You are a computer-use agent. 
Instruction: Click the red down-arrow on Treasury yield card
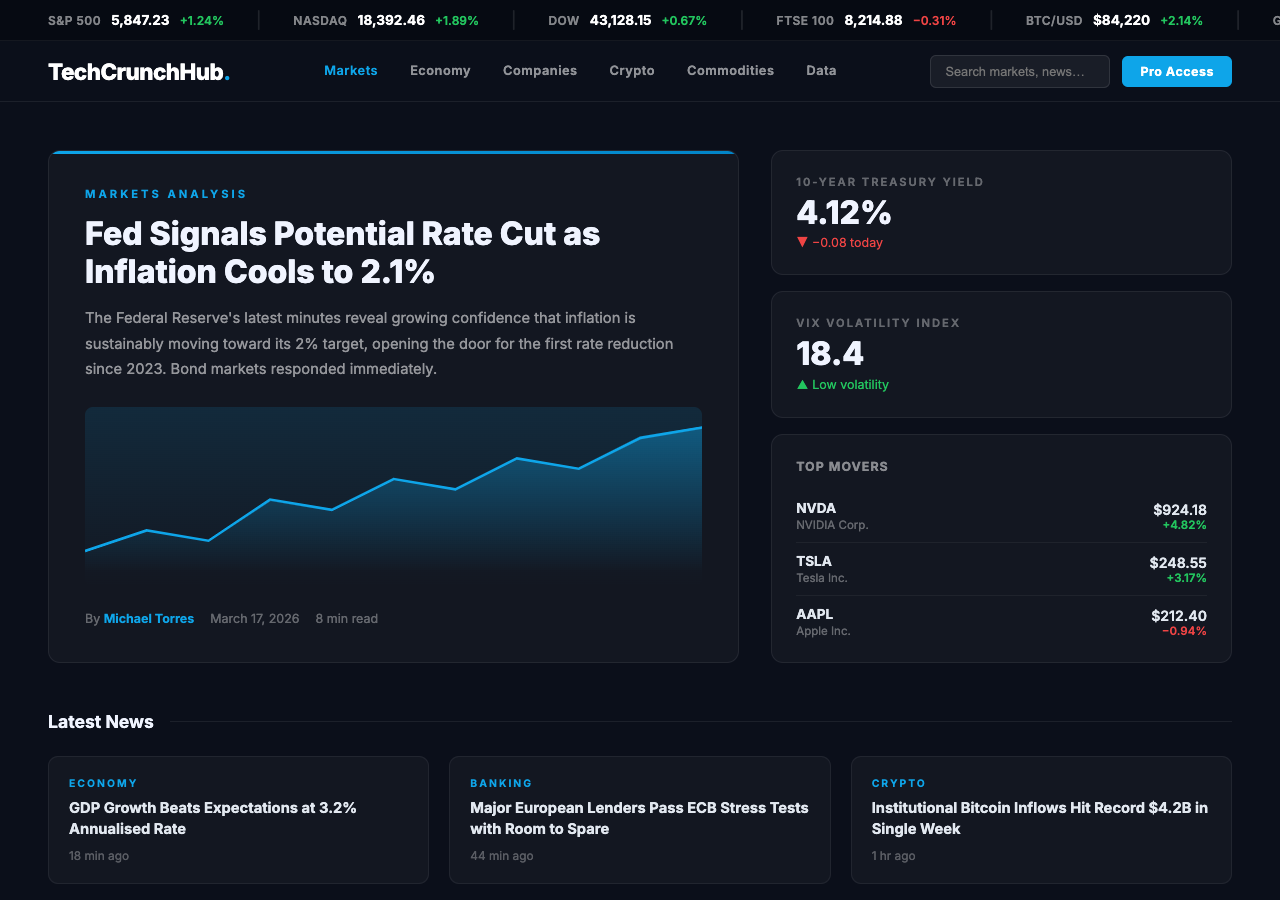(x=801, y=242)
